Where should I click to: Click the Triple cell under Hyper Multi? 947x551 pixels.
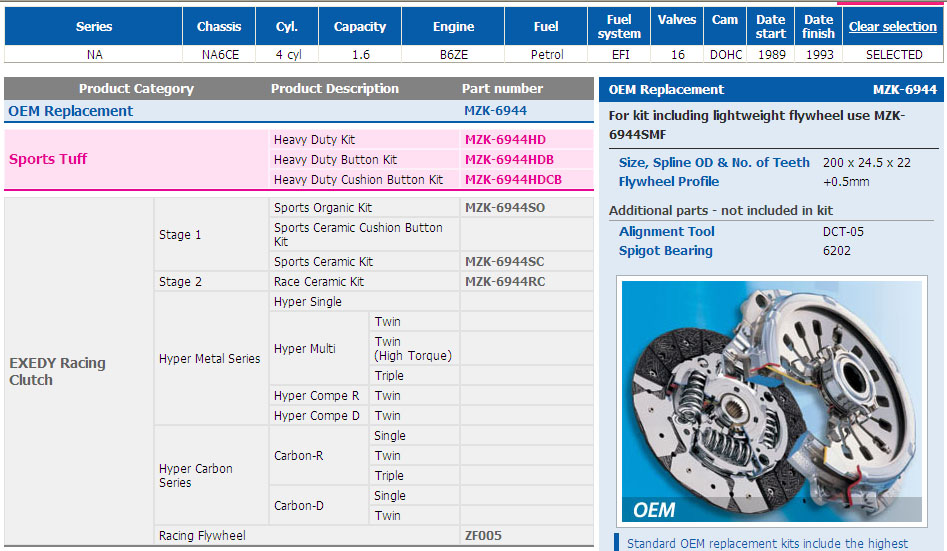414,375
